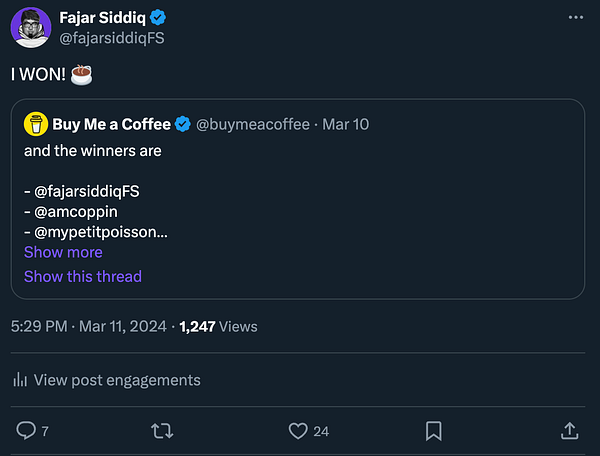
Task: Open the share post icon
Action: [x=569, y=430]
